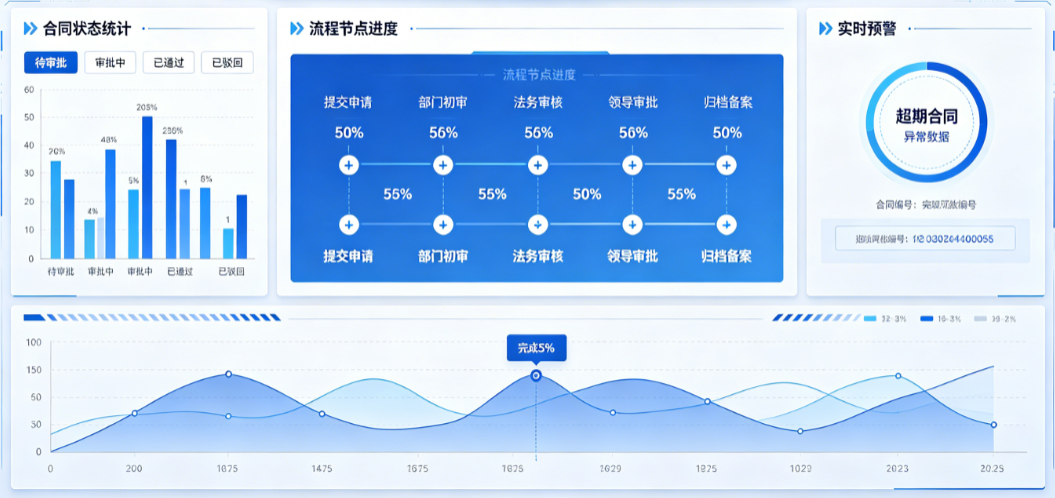Click the double-chevron icon beside 合同状态统计
The width and height of the screenshot is (1055, 498).
[30, 28]
